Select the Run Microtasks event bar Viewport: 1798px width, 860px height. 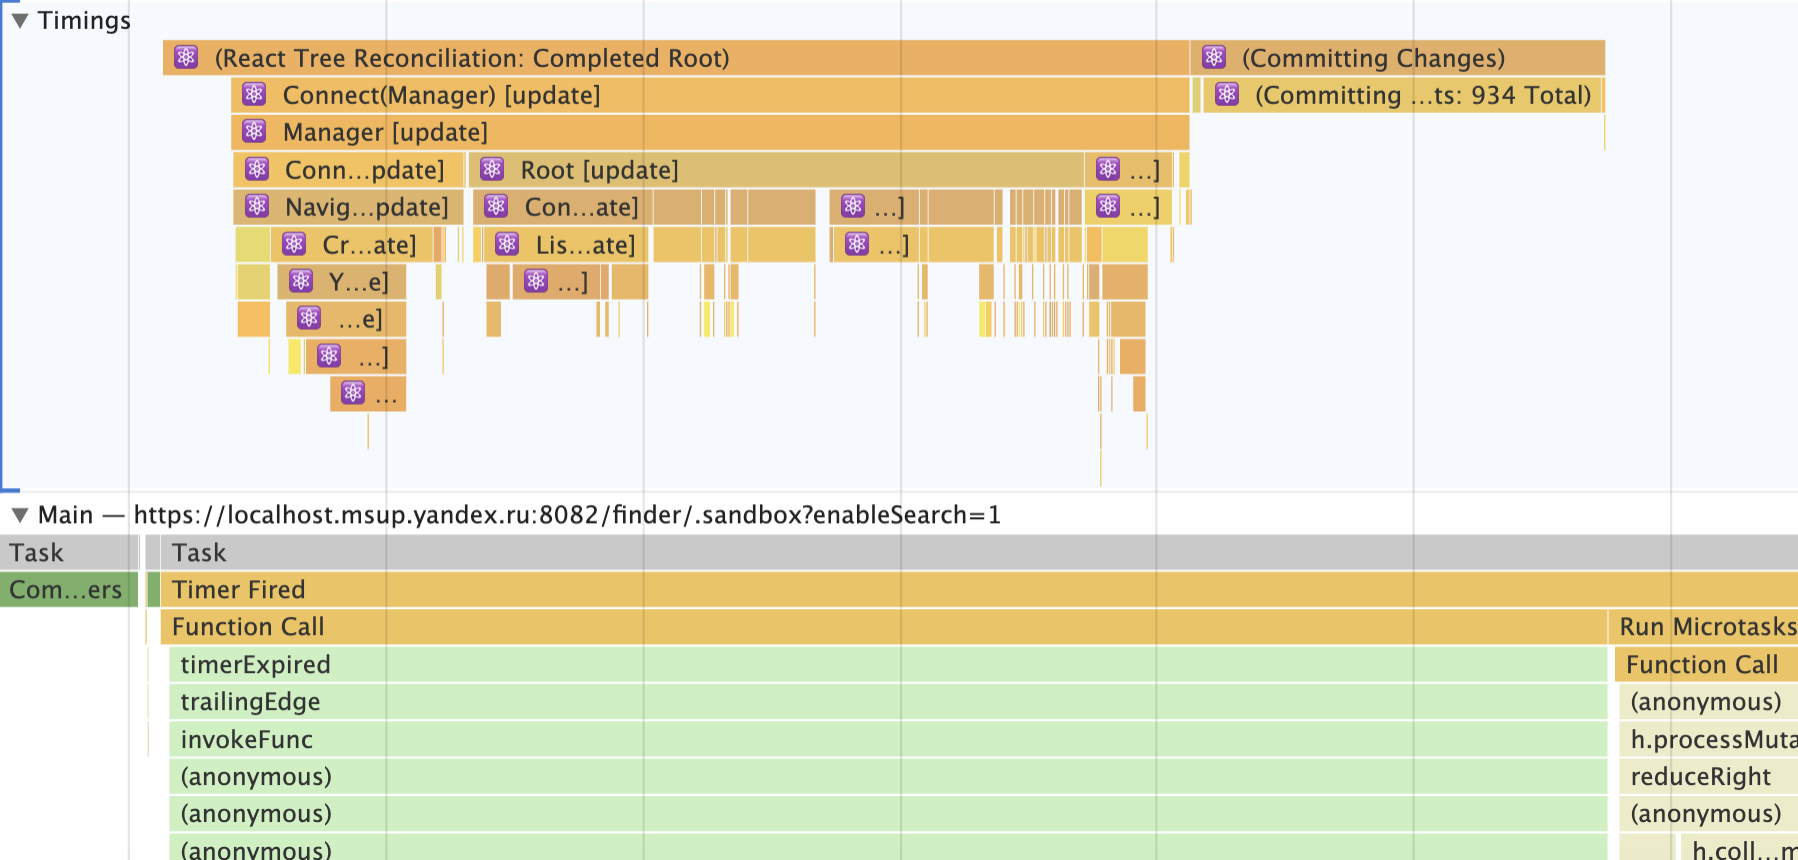coord(1706,627)
